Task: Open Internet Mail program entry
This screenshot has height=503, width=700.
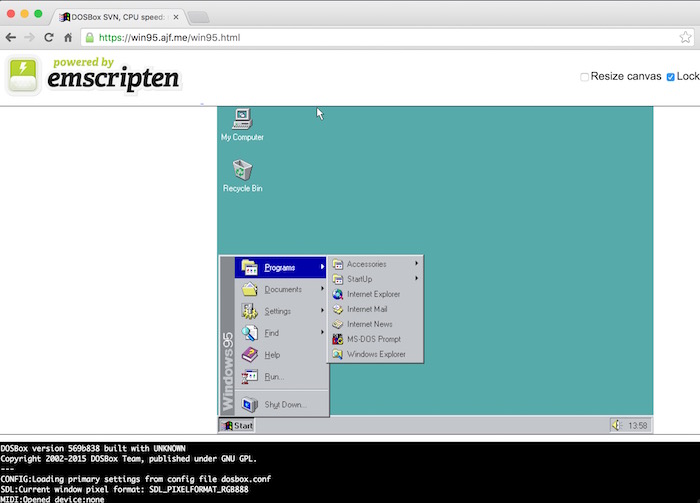Action: tap(366, 309)
